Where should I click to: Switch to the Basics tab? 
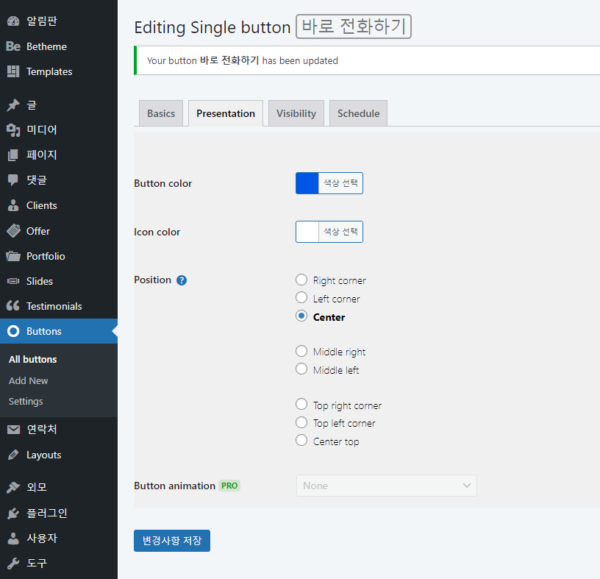point(160,114)
